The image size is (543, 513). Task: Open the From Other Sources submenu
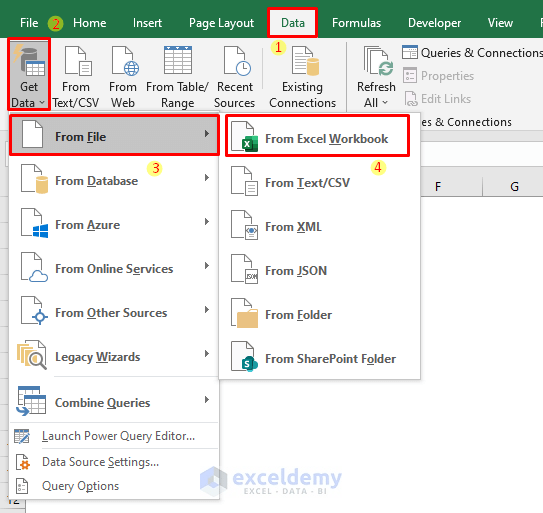(x=114, y=312)
